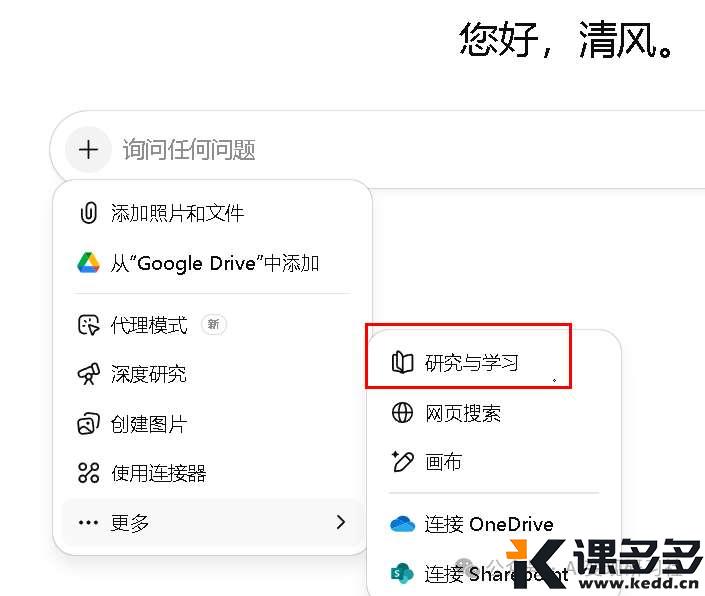Click the agent mode icon

click(x=89, y=325)
